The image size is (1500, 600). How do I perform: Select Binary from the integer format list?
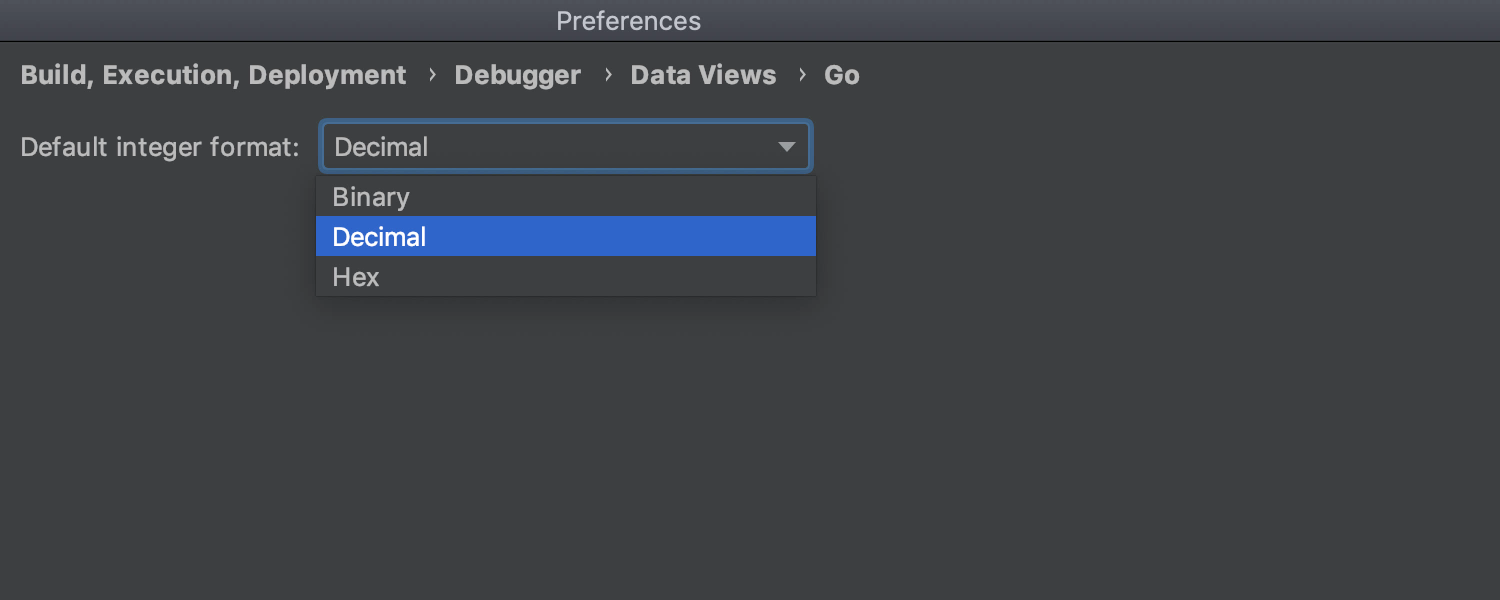point(566,197)
